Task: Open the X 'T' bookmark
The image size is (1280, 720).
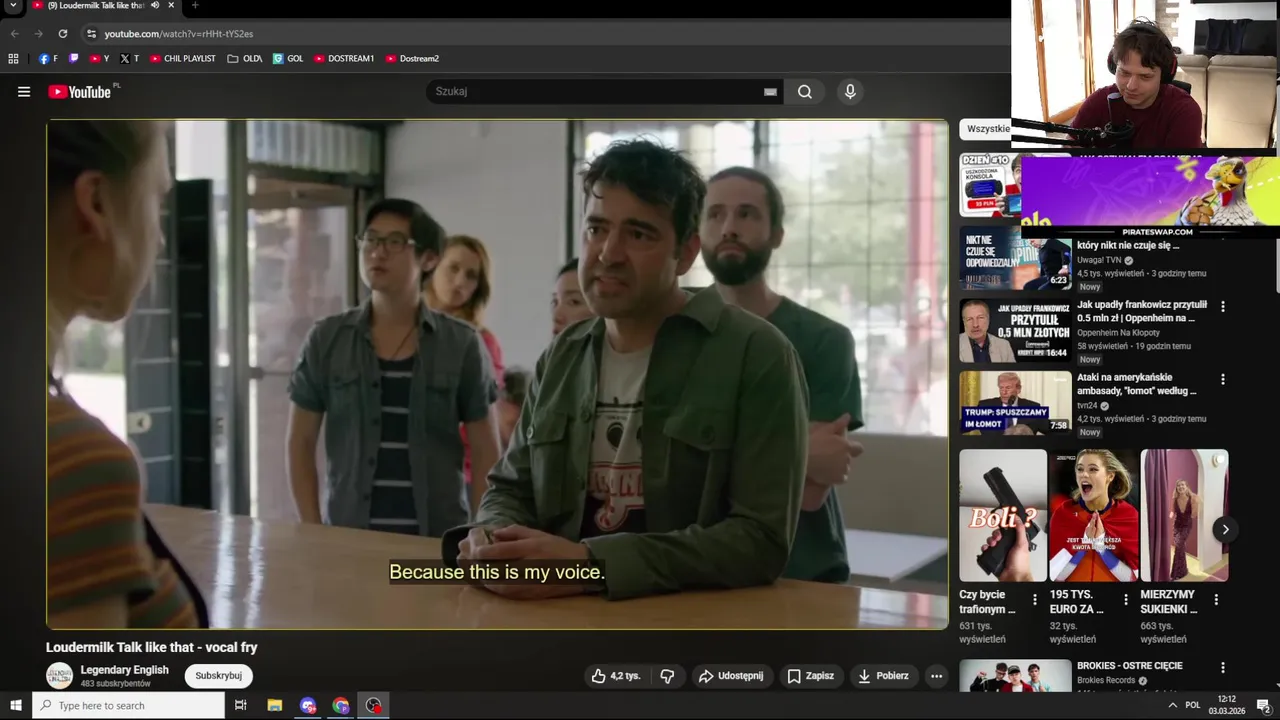Action: click(129, 59)
